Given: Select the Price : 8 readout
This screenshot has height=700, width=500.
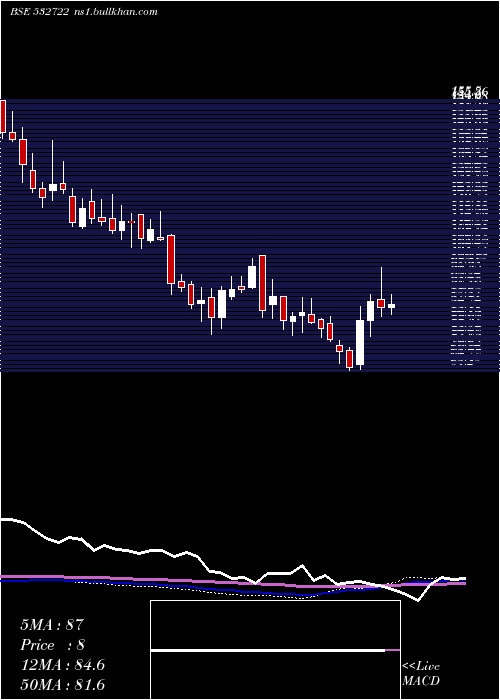Looking at the screenshot, I should tap(52, 645).
